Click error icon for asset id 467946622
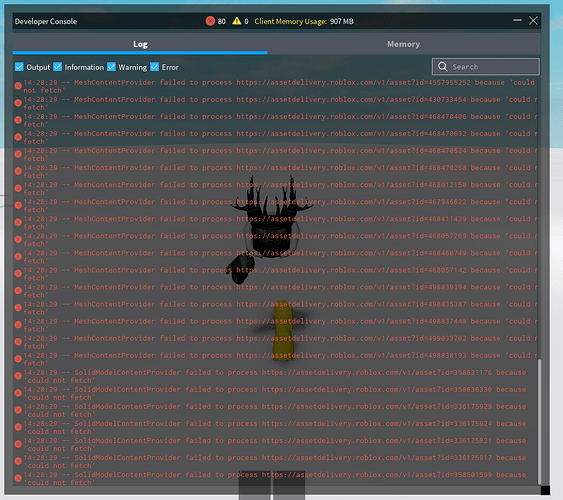This screenshot has width=563, height=500. coord(18,205)
